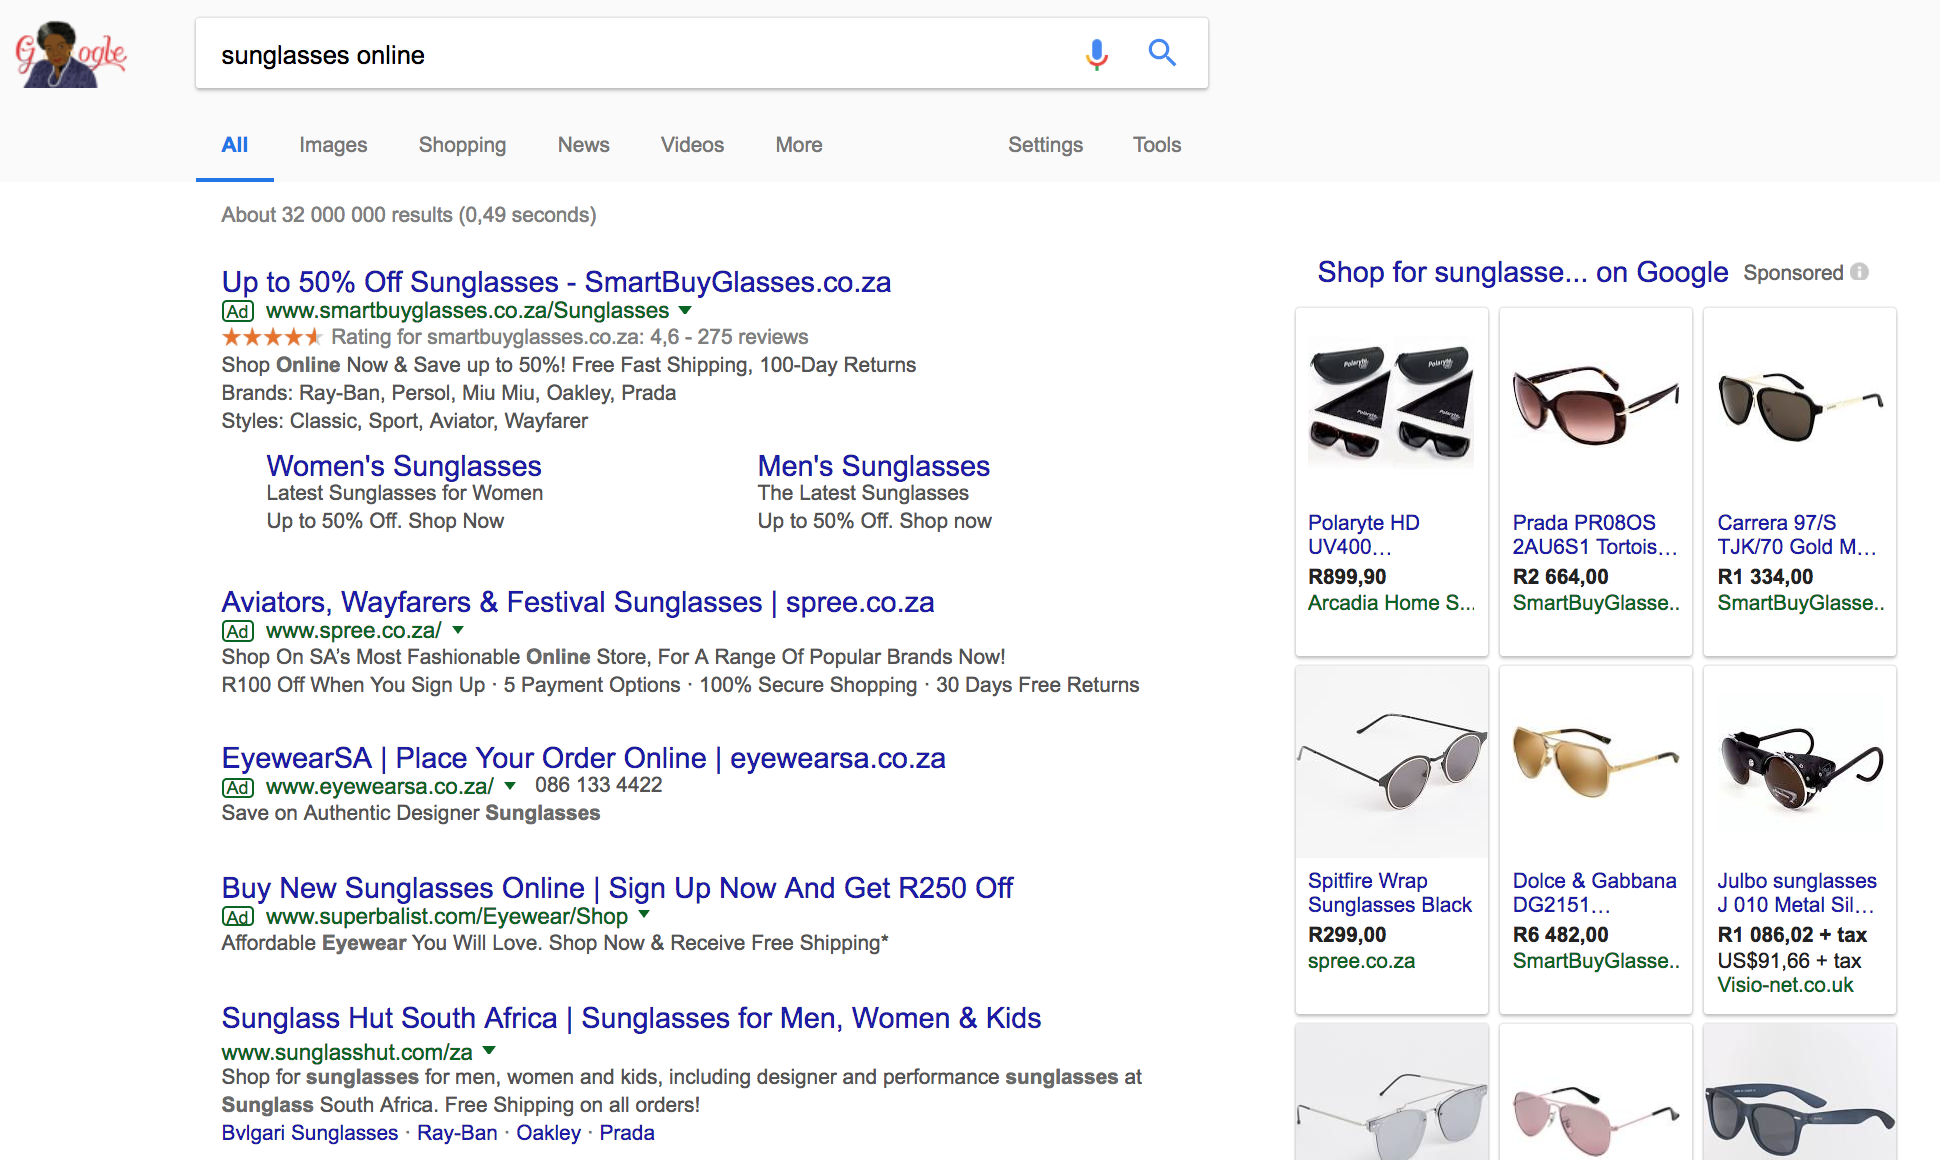Open Julbo sunglasses product image
1940x1160 pixels.
tap(1799, 769)
